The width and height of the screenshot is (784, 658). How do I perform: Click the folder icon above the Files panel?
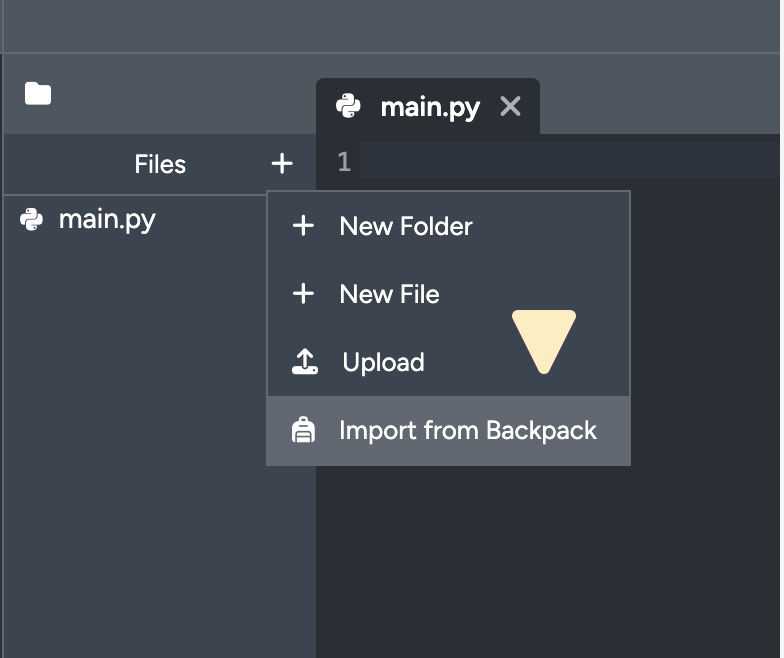click(38, 94)
